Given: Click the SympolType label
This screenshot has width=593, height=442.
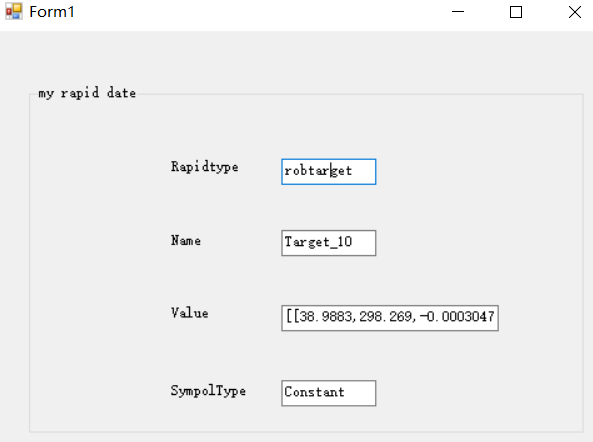Looking at the screenshot, I should coord(208,391).
